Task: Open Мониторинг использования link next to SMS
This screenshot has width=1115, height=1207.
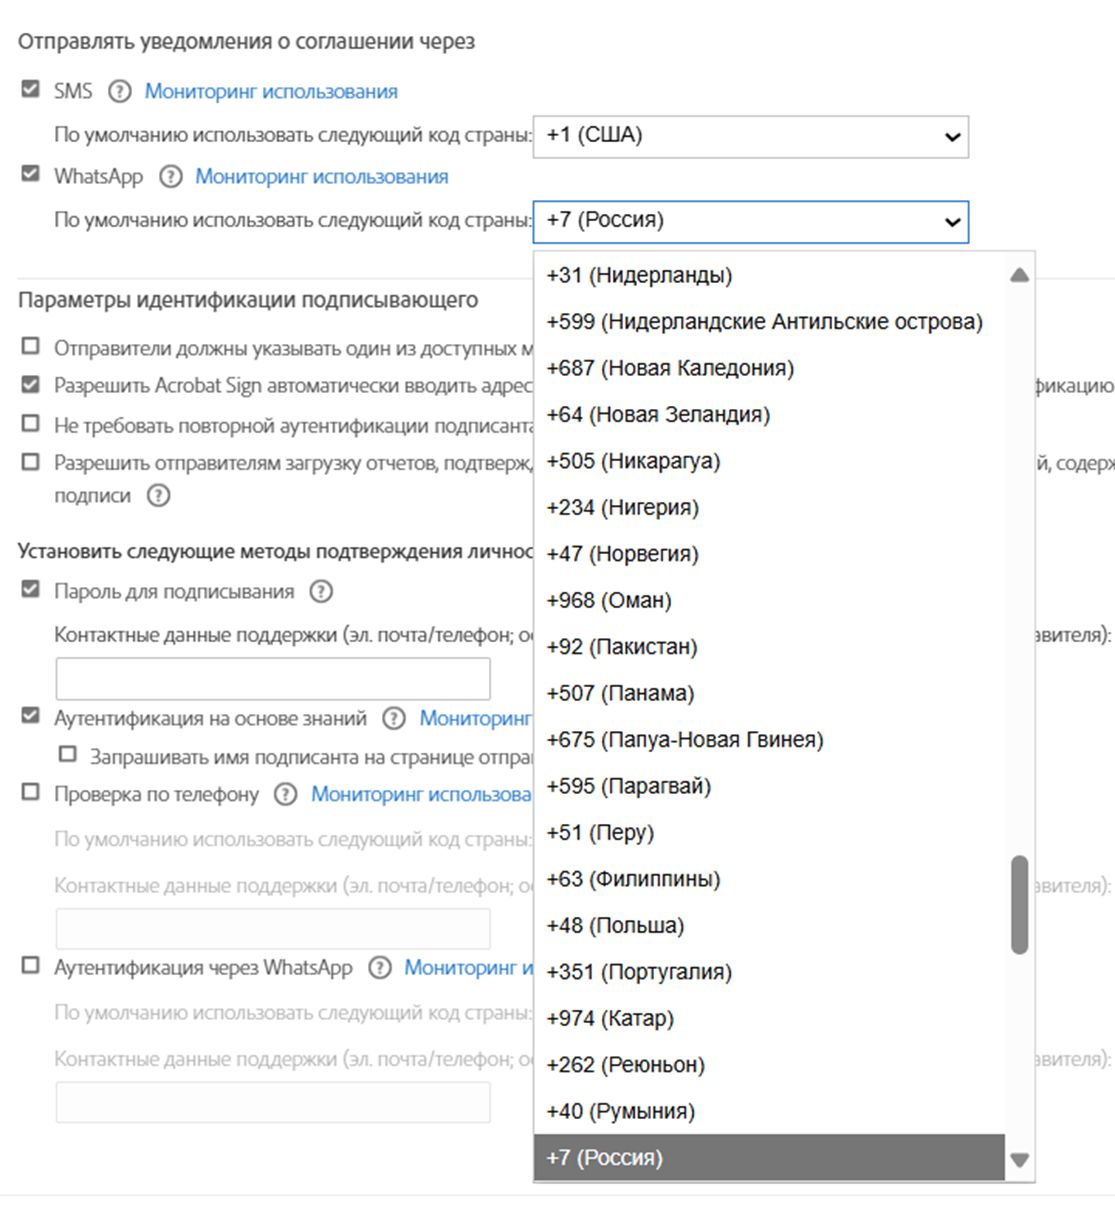Action: [x=271, y=92]
